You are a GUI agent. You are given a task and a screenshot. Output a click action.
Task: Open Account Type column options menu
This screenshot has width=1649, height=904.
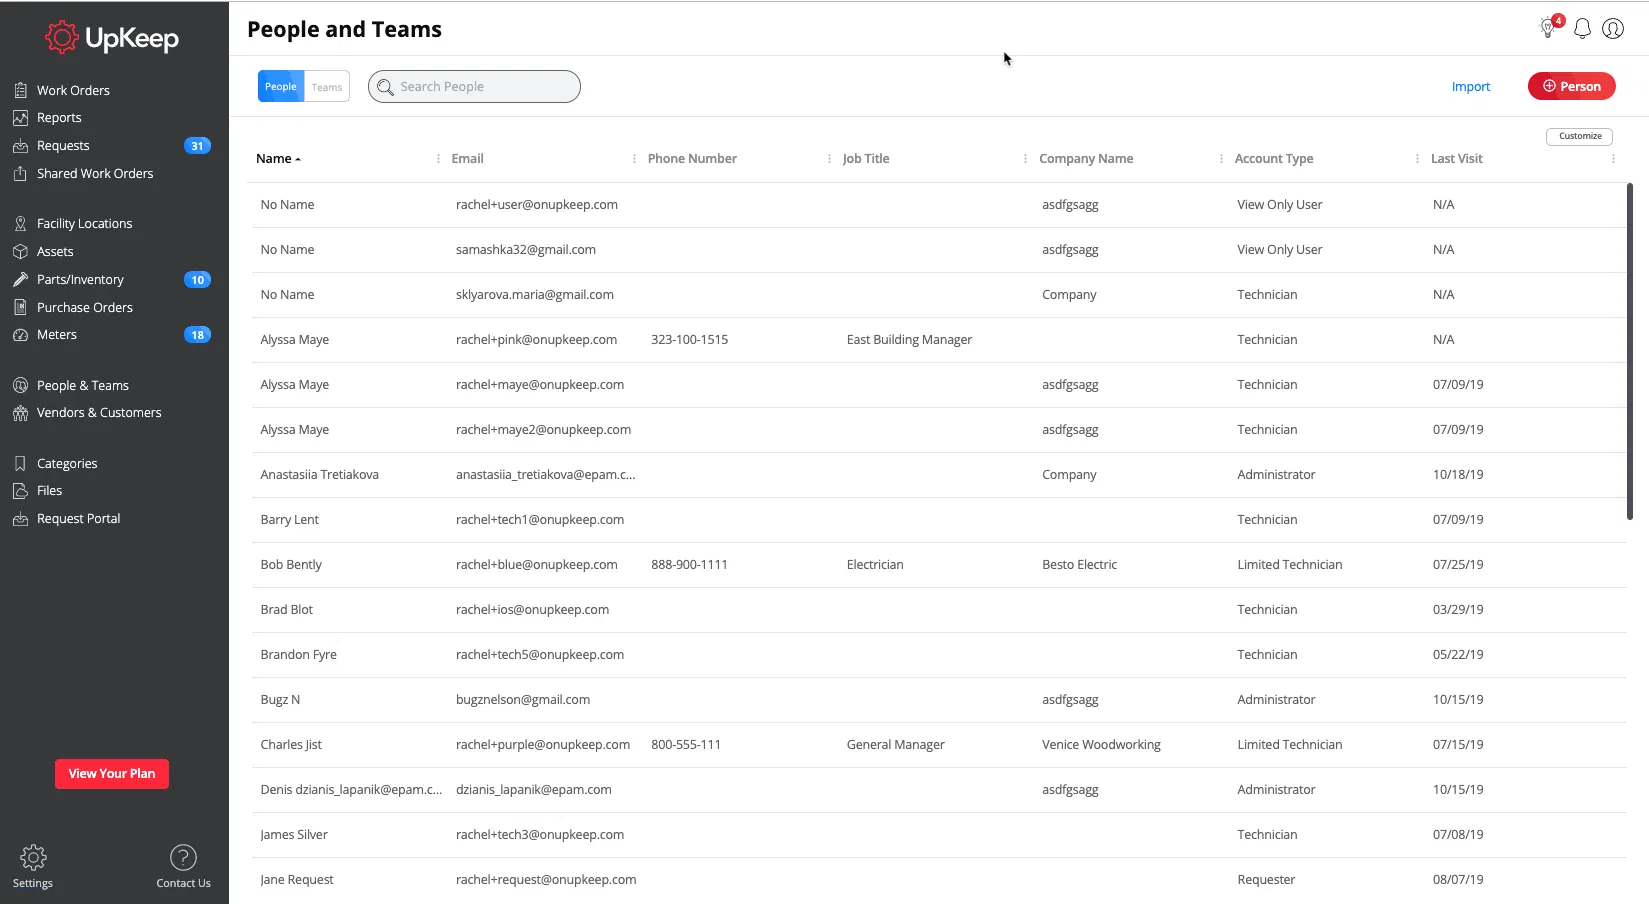point(1417,159)
